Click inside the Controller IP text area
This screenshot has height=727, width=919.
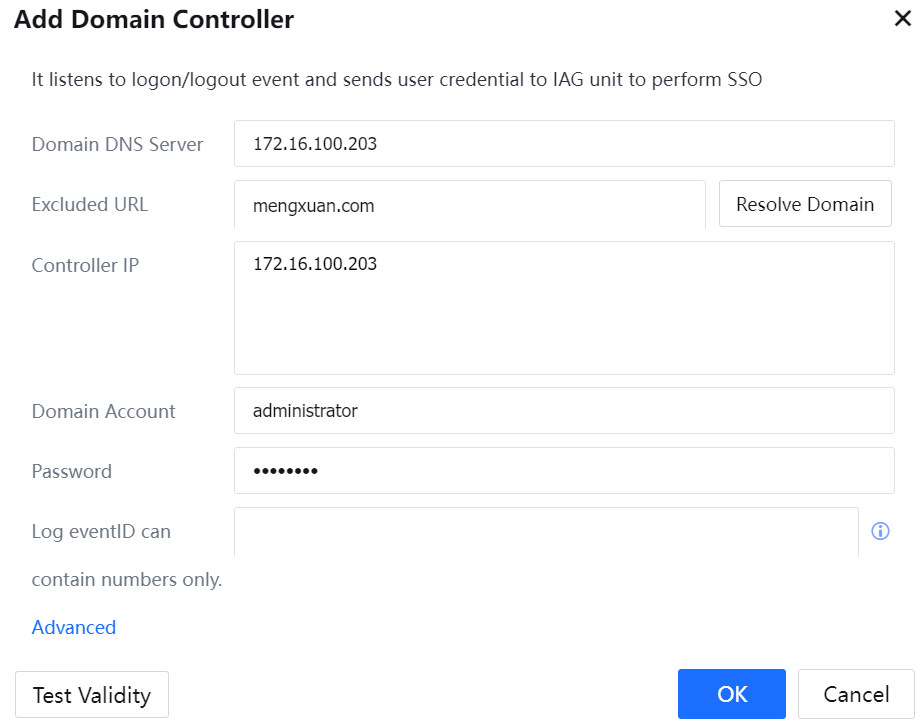tap(564, 308)
